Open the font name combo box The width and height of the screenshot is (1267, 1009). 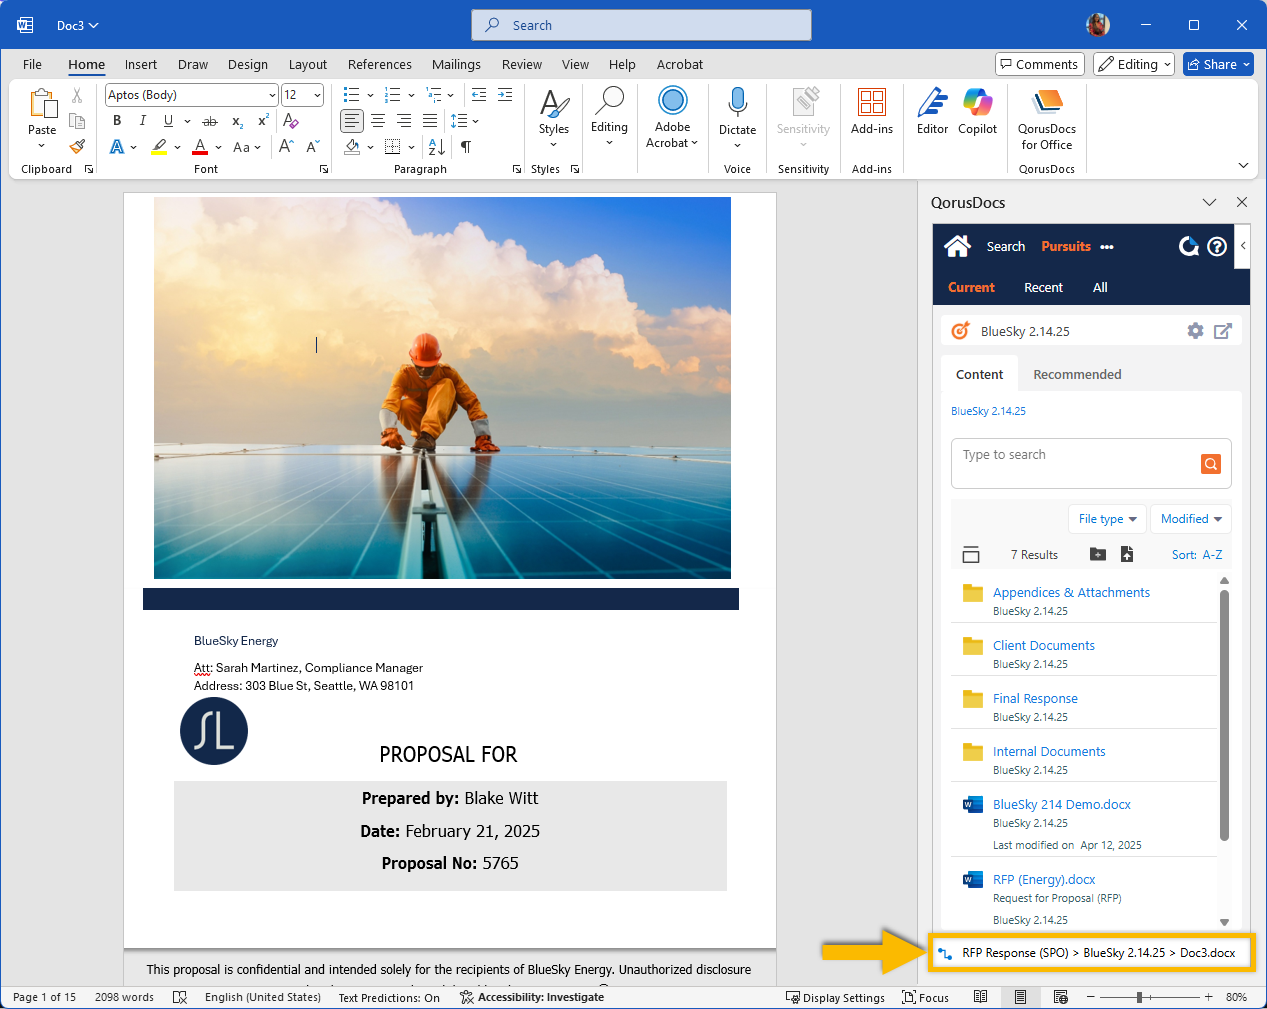pos(190,95)
